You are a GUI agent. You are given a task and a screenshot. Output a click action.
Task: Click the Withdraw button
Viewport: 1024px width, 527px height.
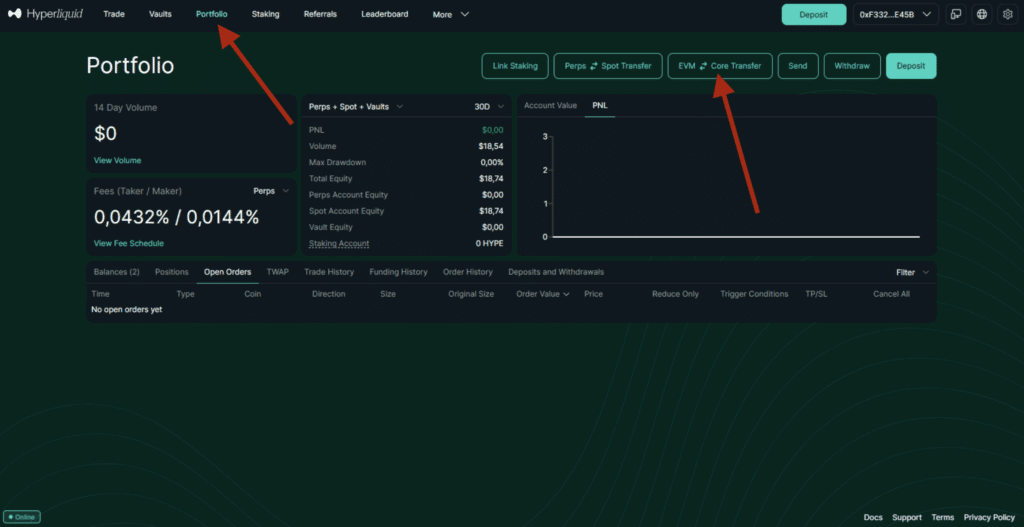pos(852,66)
